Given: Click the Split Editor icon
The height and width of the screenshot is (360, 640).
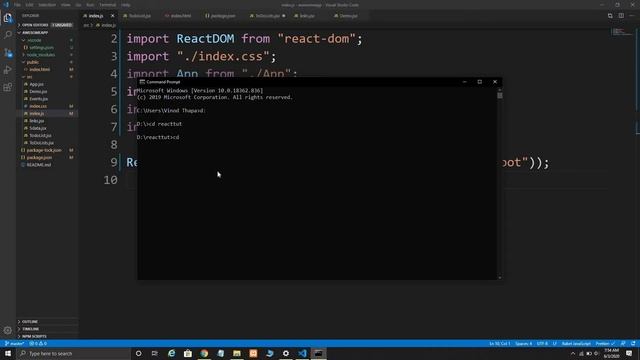Looking at the screenshot, I should point(621,16).
